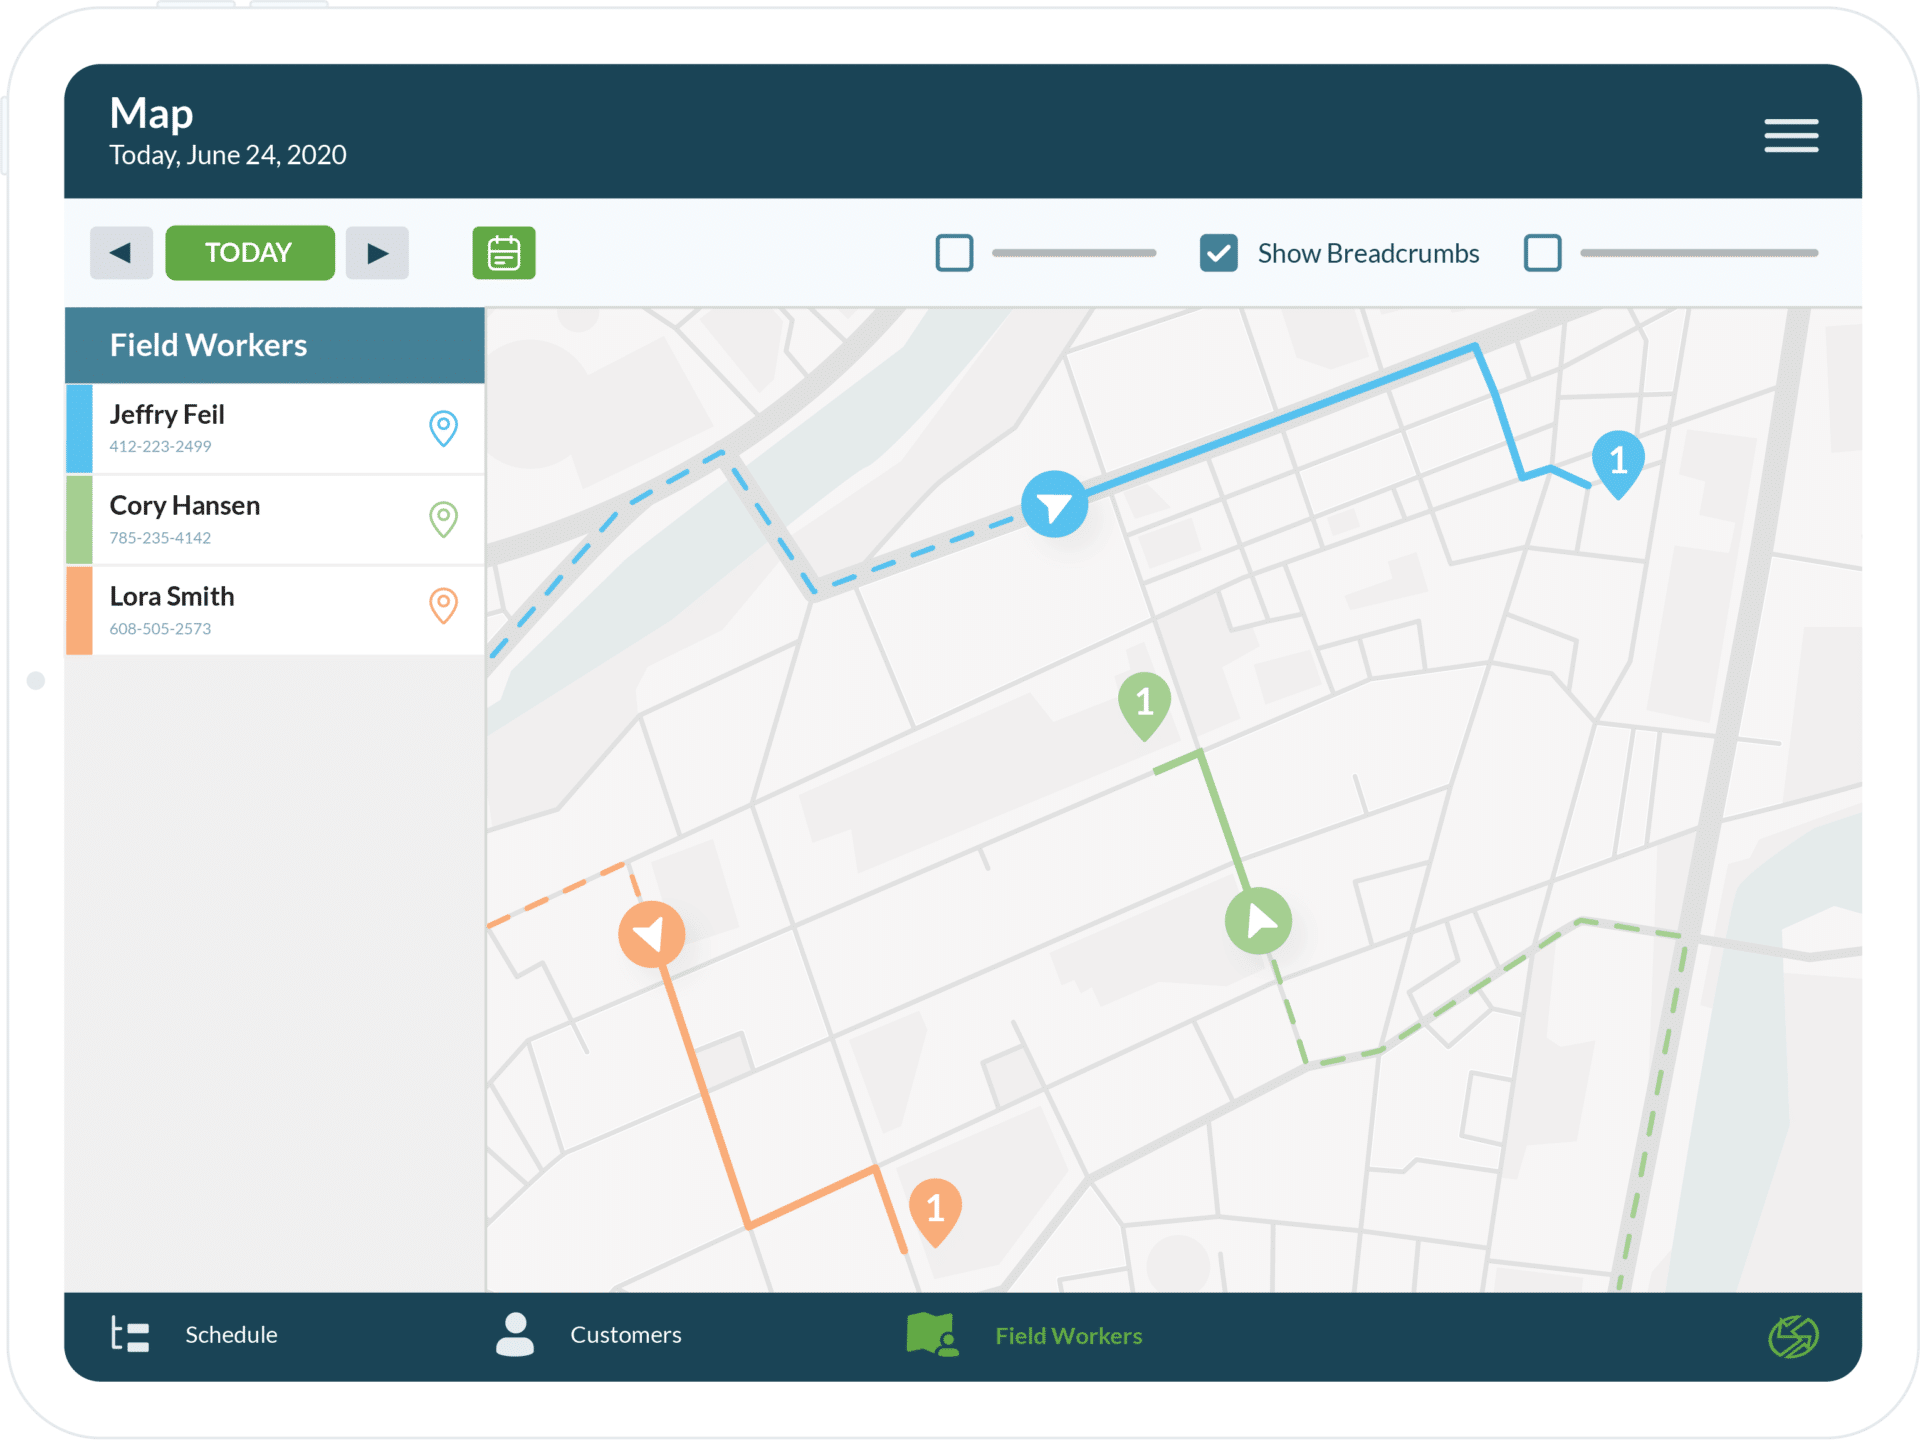Click the logo icon in bottom bar
The height and width of the screenshot is (1450, 1920).
pos(1792,1336)
